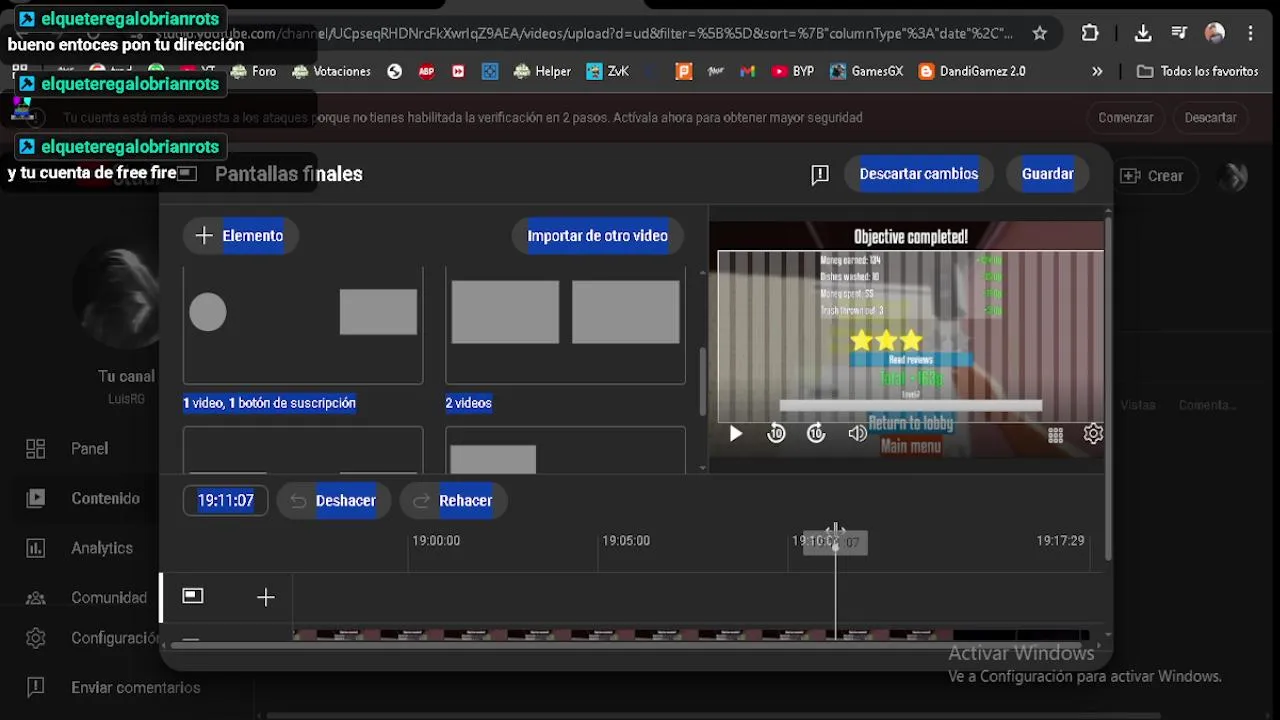Click Deshacer to undo

[x=333, y=500]
